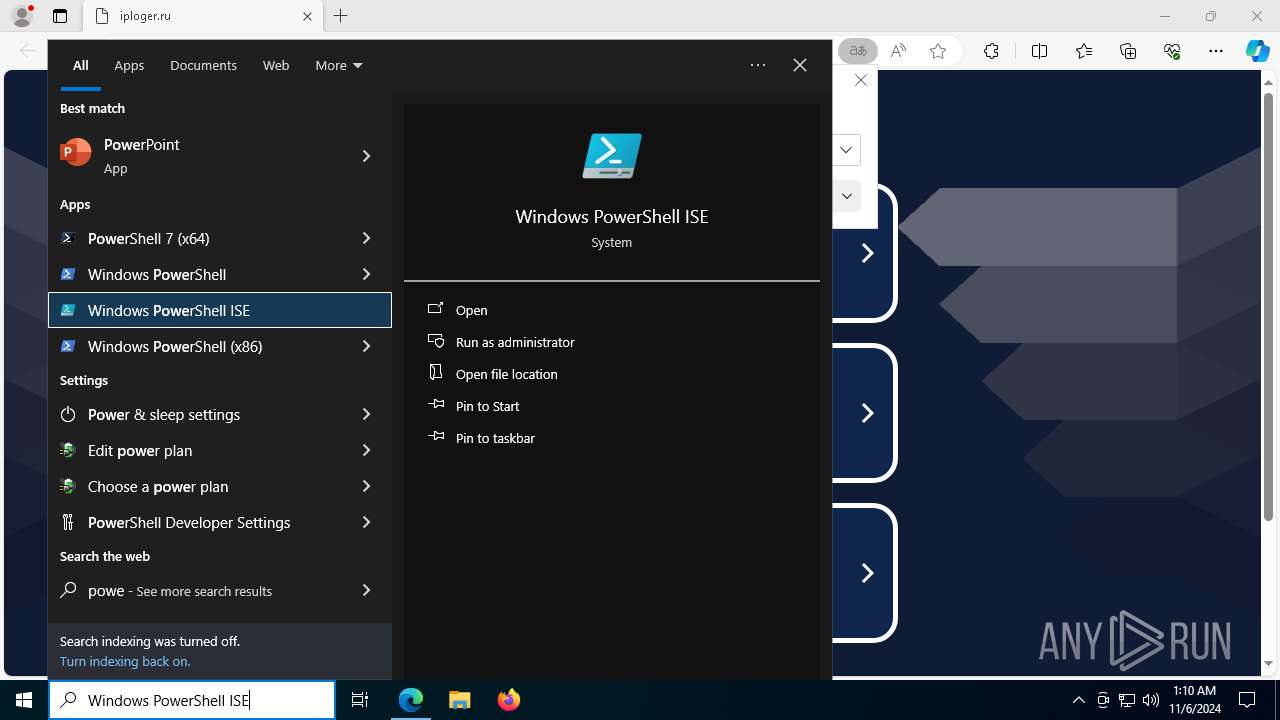Expand Windows PowerShell details arrow
Viewport: 1280px width, 720px height.
[366, 274]
